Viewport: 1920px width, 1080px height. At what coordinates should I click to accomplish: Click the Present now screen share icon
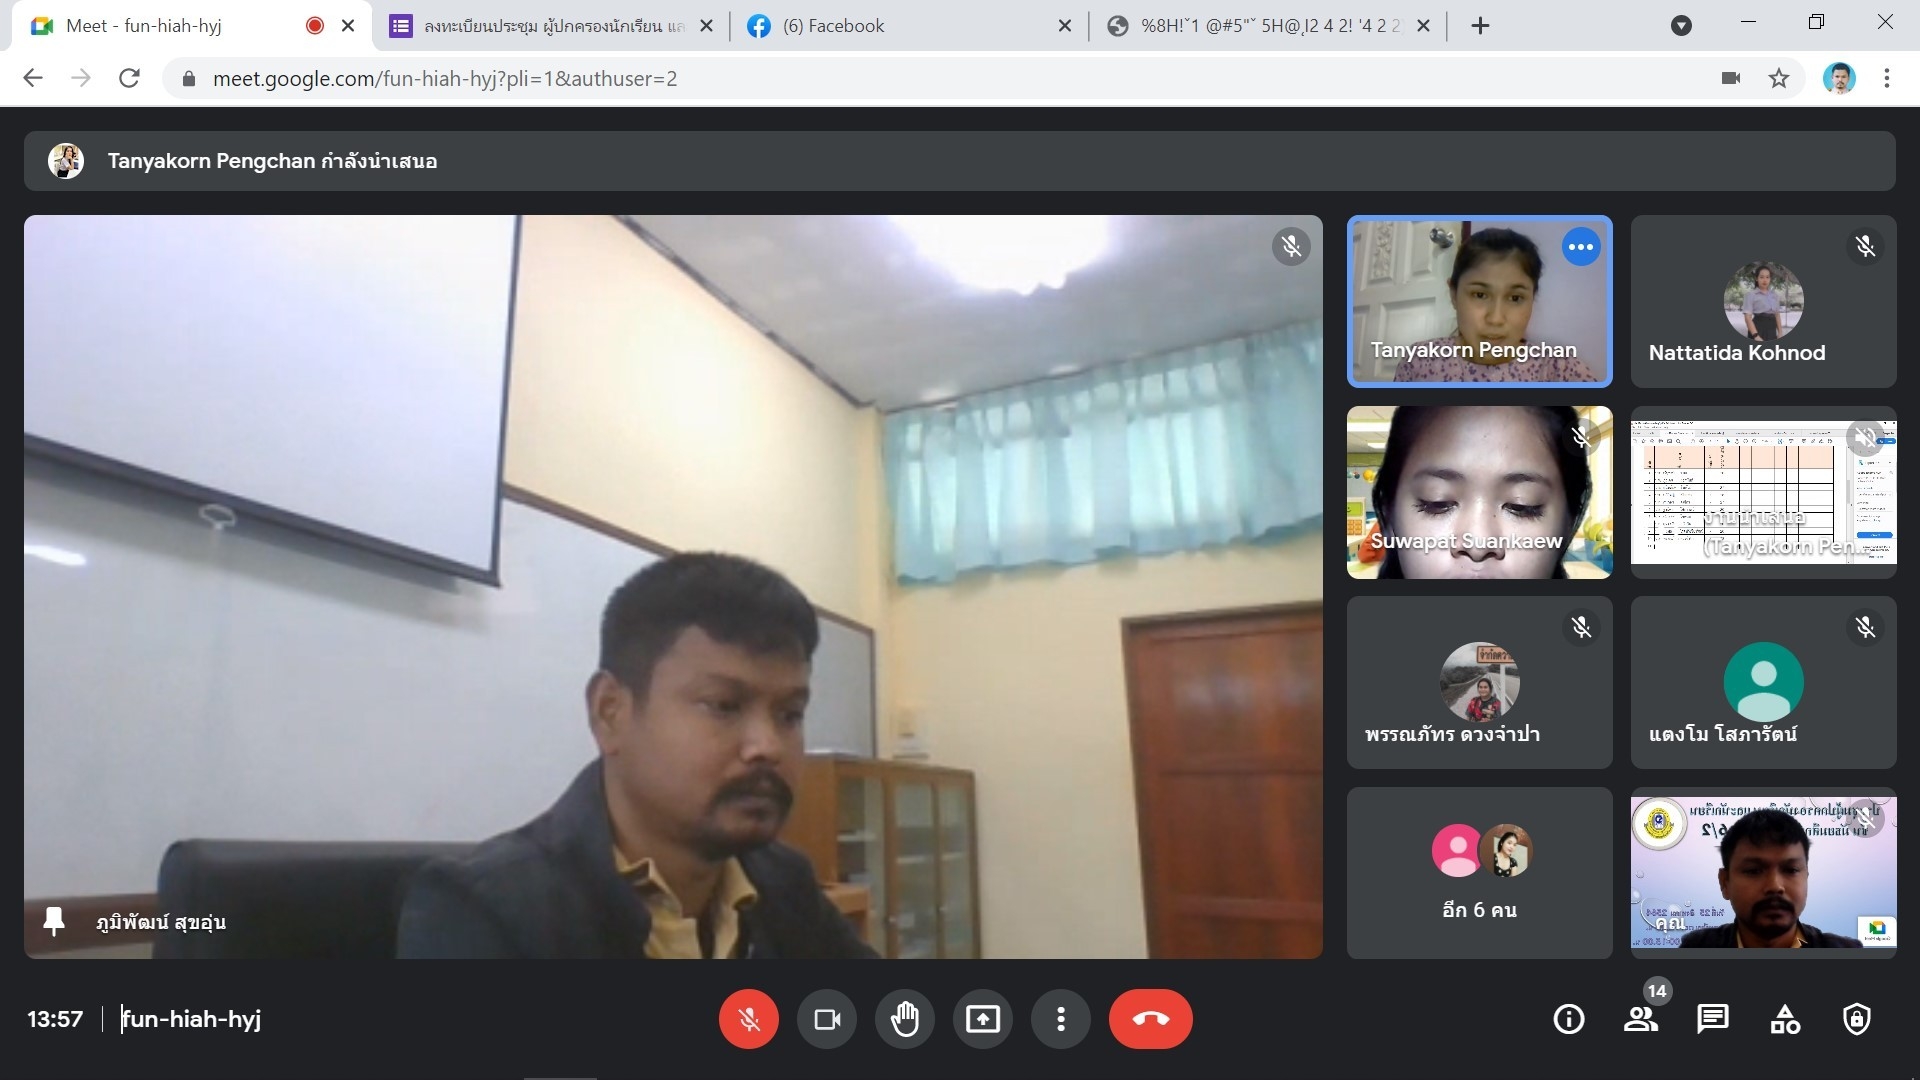[x=983, y=1019]
